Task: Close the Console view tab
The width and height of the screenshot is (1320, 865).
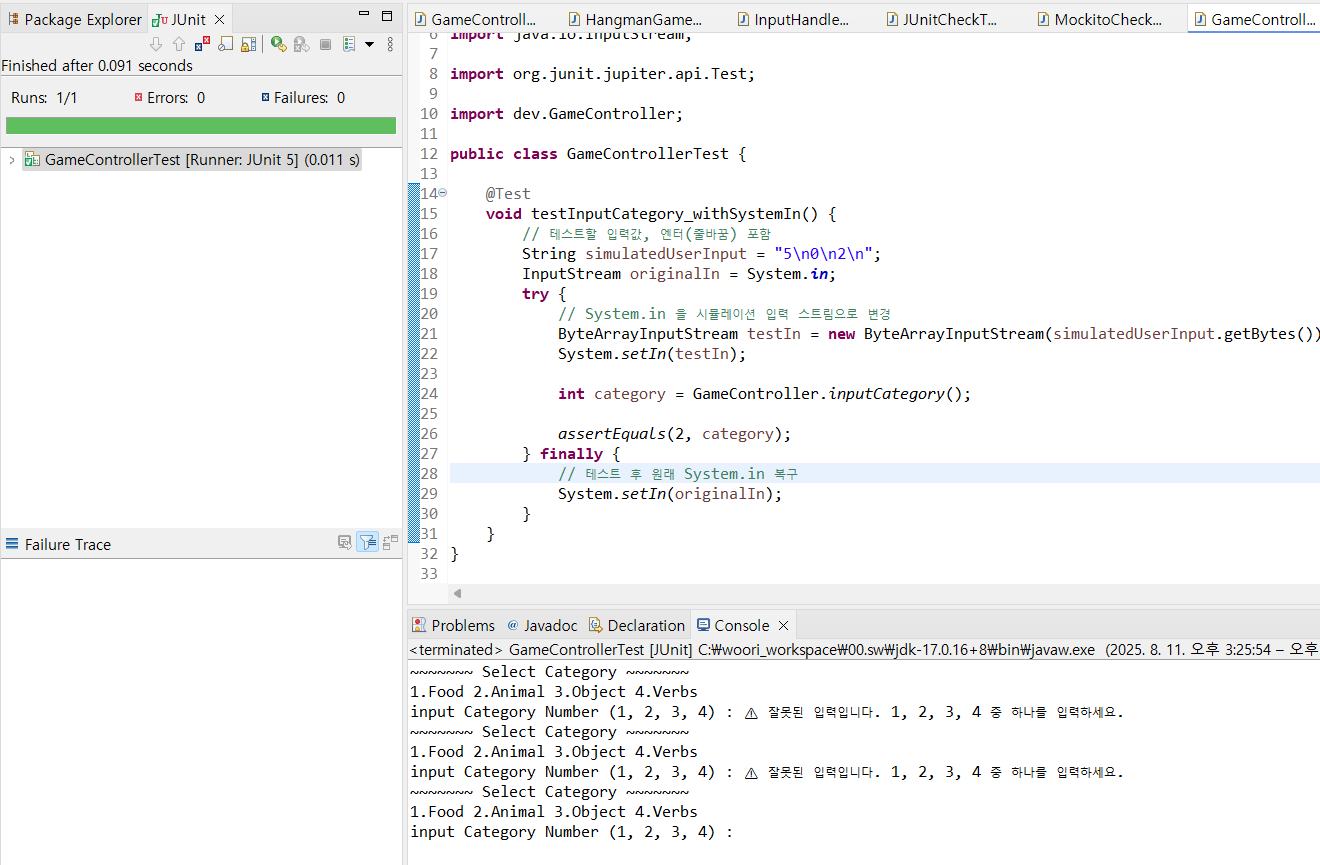Action: pos(784,626)
